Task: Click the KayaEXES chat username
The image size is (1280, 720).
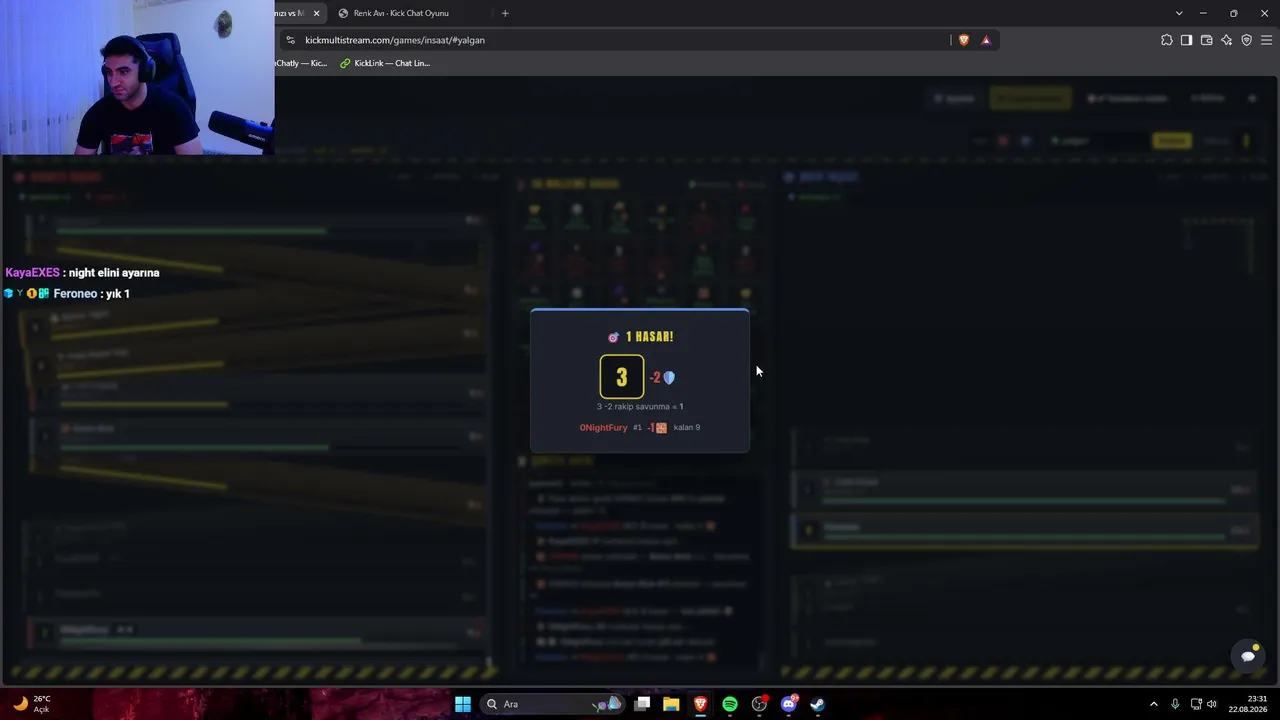Action: click(33, 272)
